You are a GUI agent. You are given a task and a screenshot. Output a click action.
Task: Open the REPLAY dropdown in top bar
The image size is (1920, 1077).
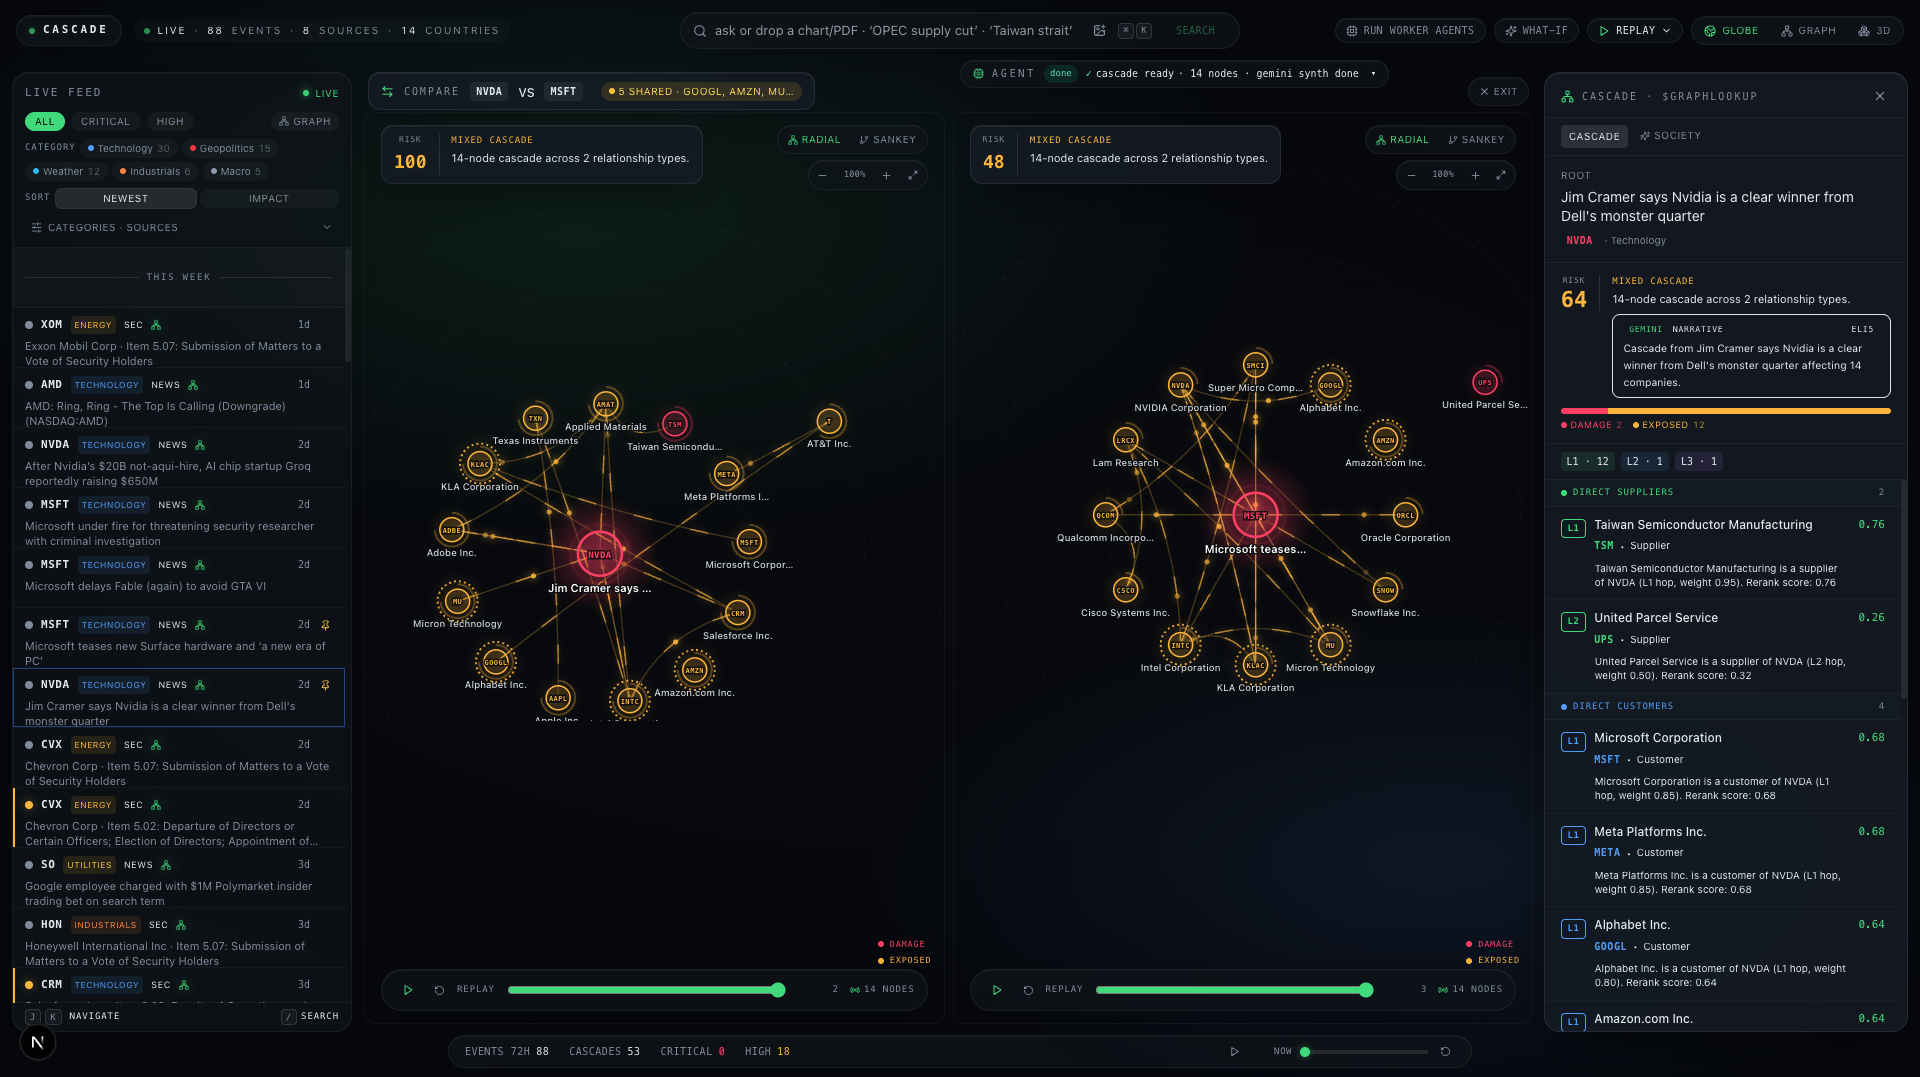pyautogui.click(x=1635, y=31)
